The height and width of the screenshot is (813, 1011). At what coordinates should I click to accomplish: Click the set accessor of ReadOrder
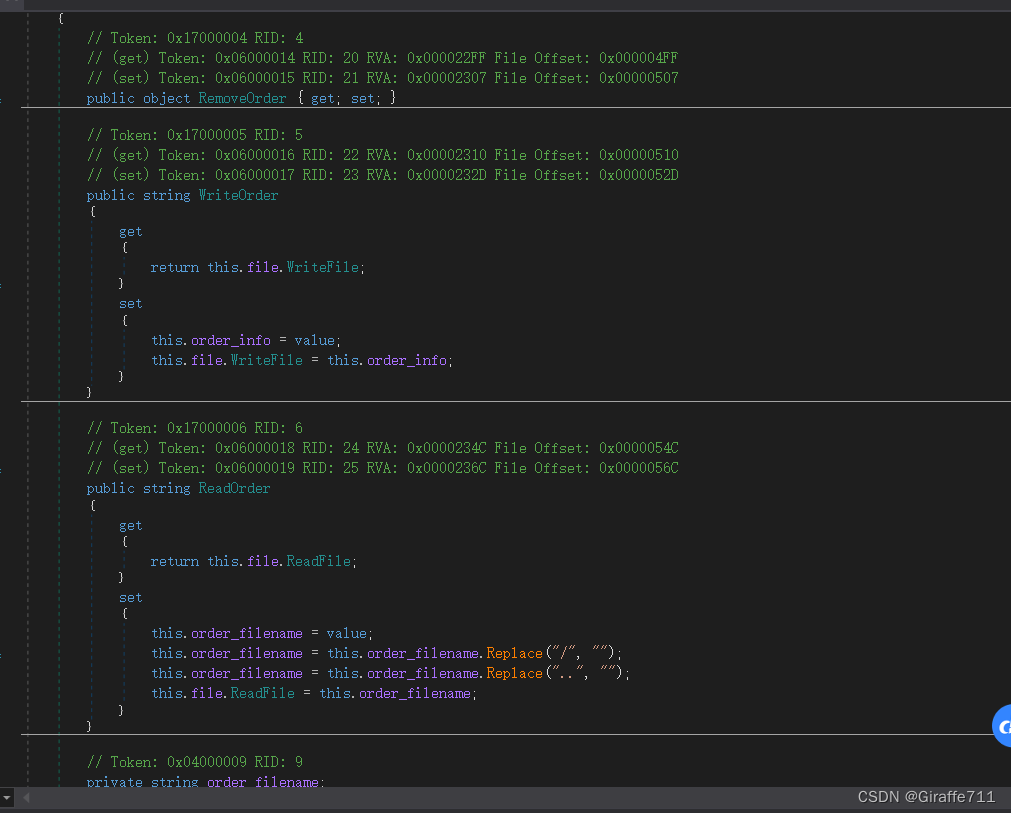(x=131, y=597)
